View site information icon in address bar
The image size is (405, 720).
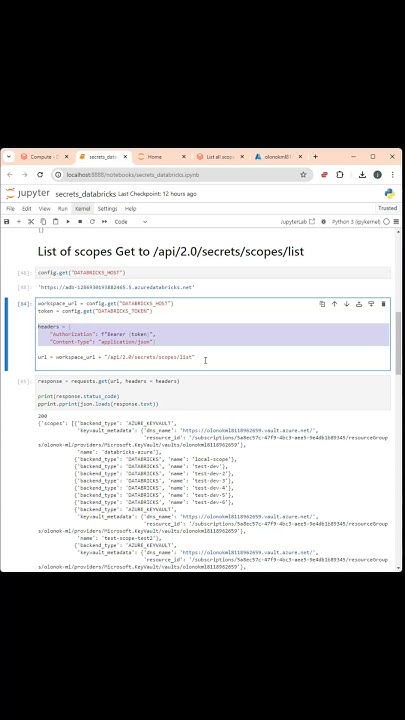58,175
